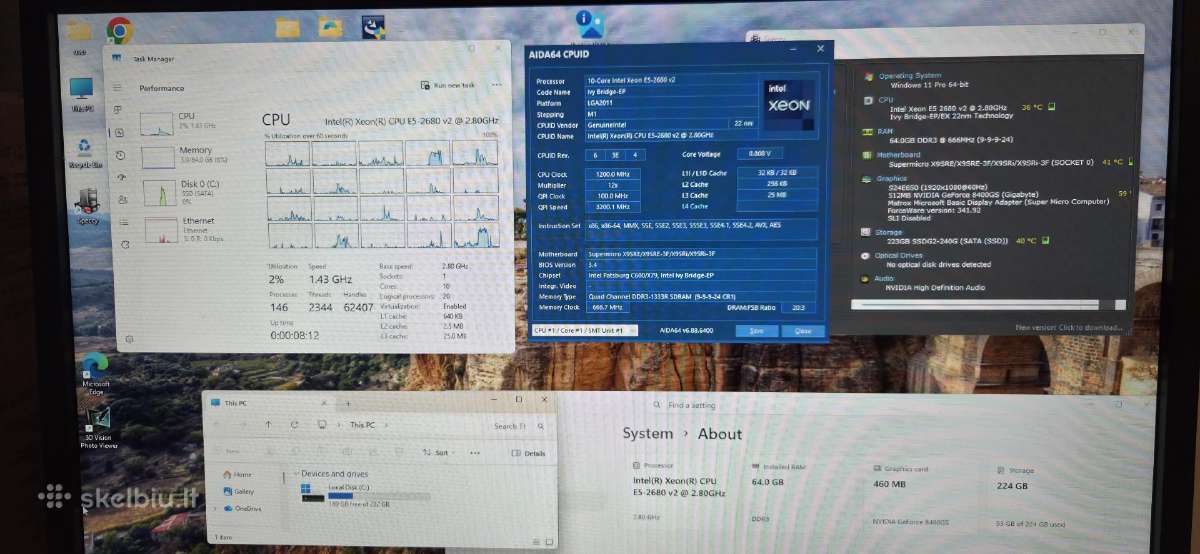Select Home in File Explorer sidebar
The height and width of the screenshot is (554, 1200).
tap(237, 474)
